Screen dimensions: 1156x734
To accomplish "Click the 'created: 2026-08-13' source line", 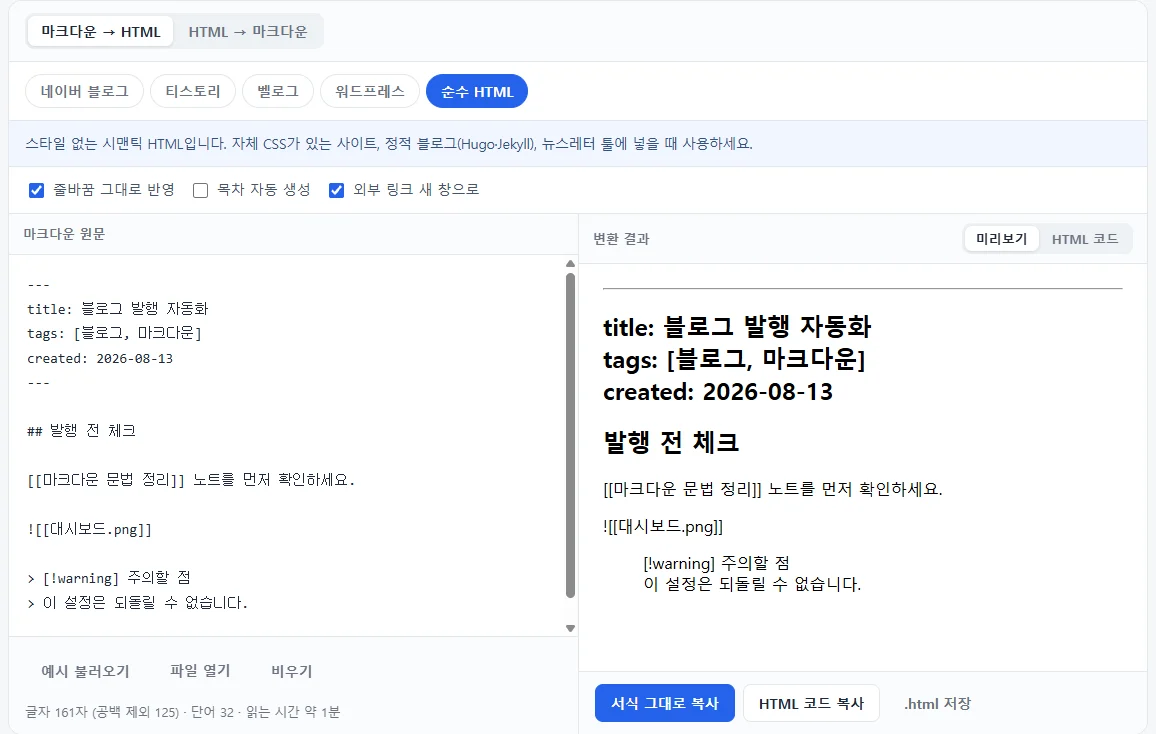I will click(x=100, y=358).
